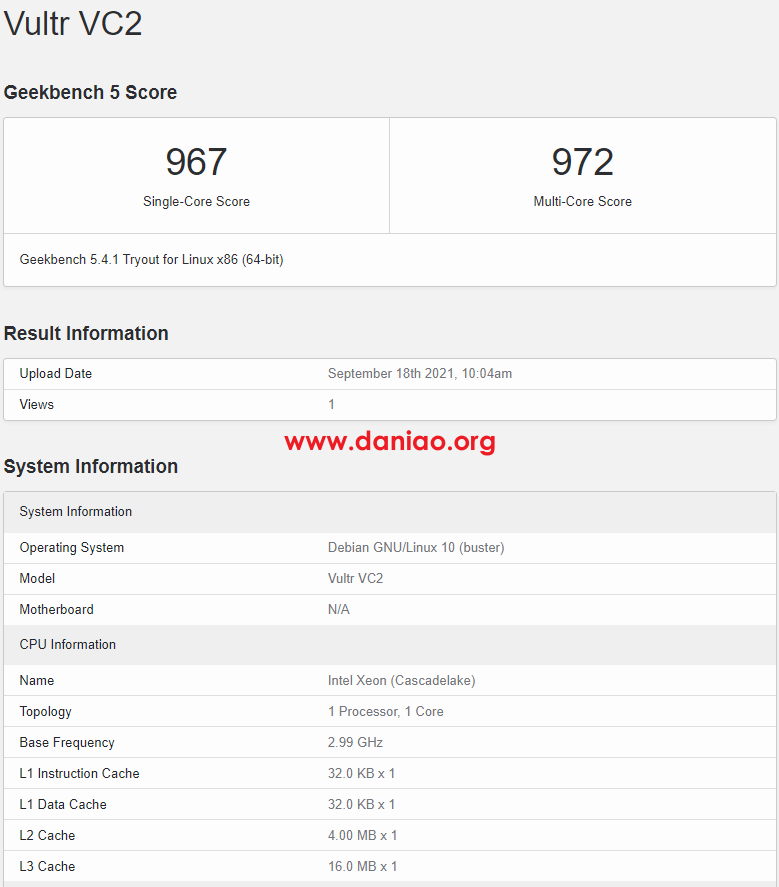The image size is (779, 887).
Task: Select the Vultr VC2 model value
Action: click(x=355, y=578)
